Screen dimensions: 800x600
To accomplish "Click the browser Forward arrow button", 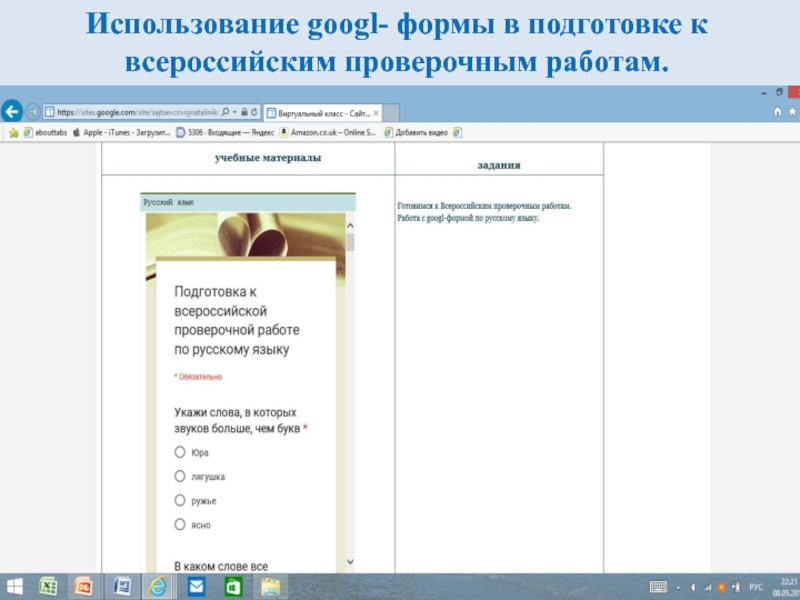I will pyautogui.click(x=32, y=111).
